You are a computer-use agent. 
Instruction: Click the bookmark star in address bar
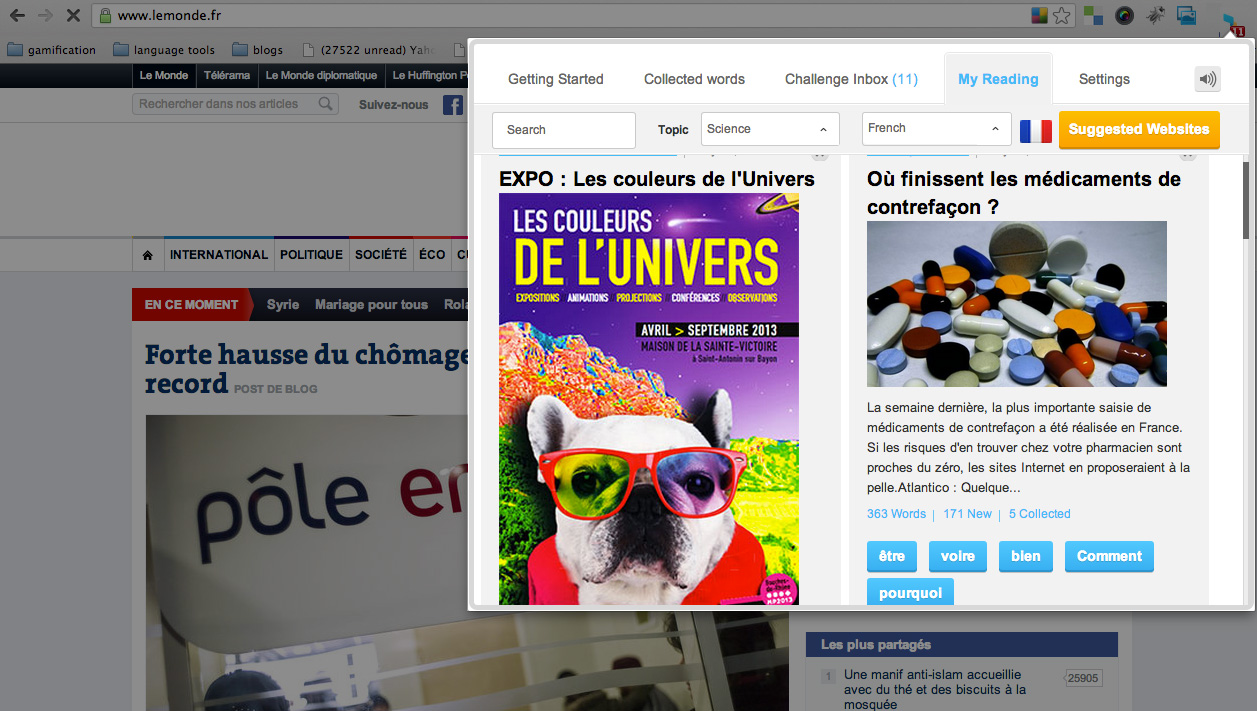(x=1061, y=15)
